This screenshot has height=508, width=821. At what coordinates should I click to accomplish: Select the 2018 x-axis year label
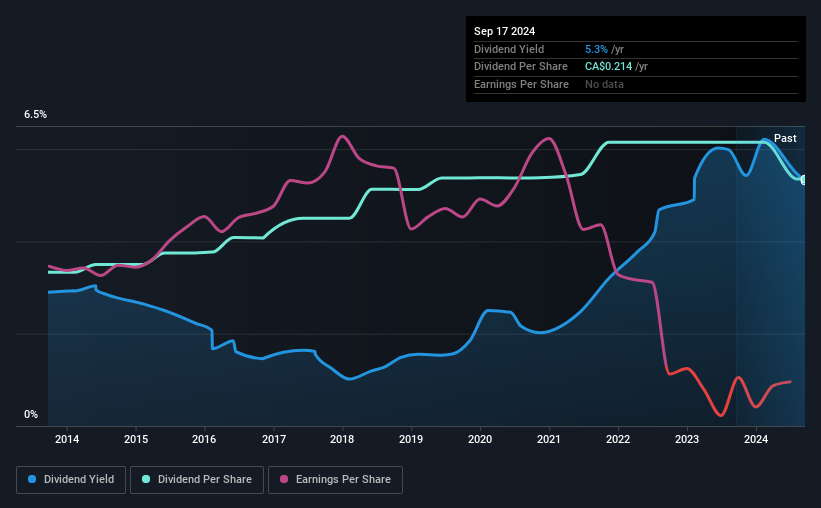click(342, 439)
